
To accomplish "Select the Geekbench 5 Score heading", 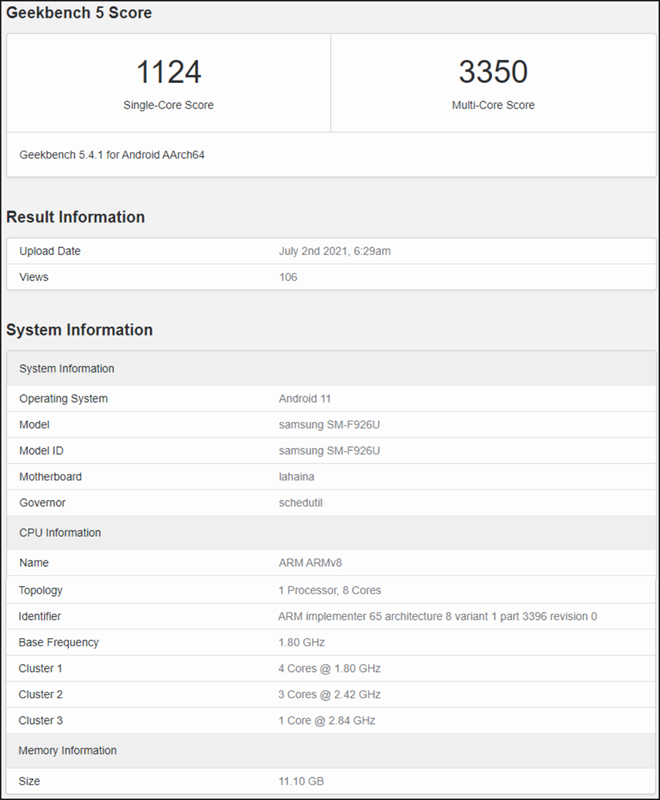I will (80, 14).
